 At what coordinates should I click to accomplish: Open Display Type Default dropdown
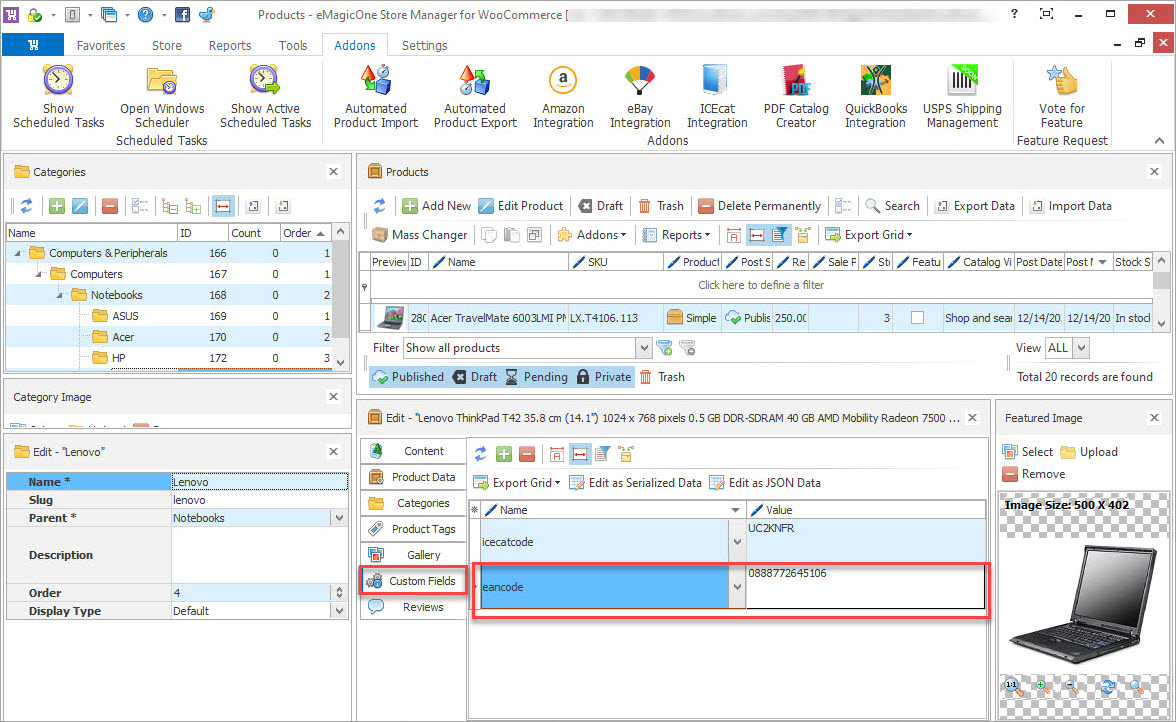pos(340,611)
